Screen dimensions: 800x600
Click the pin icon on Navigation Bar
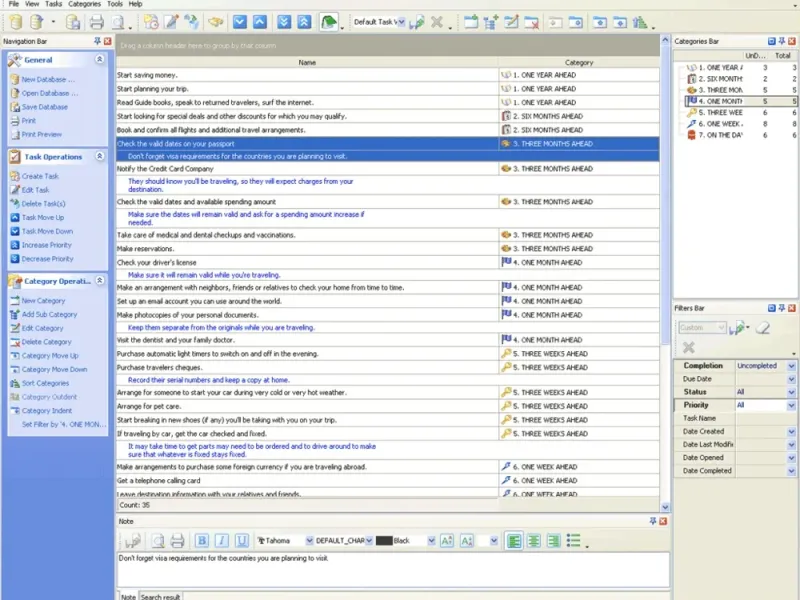tap(97, 41)
